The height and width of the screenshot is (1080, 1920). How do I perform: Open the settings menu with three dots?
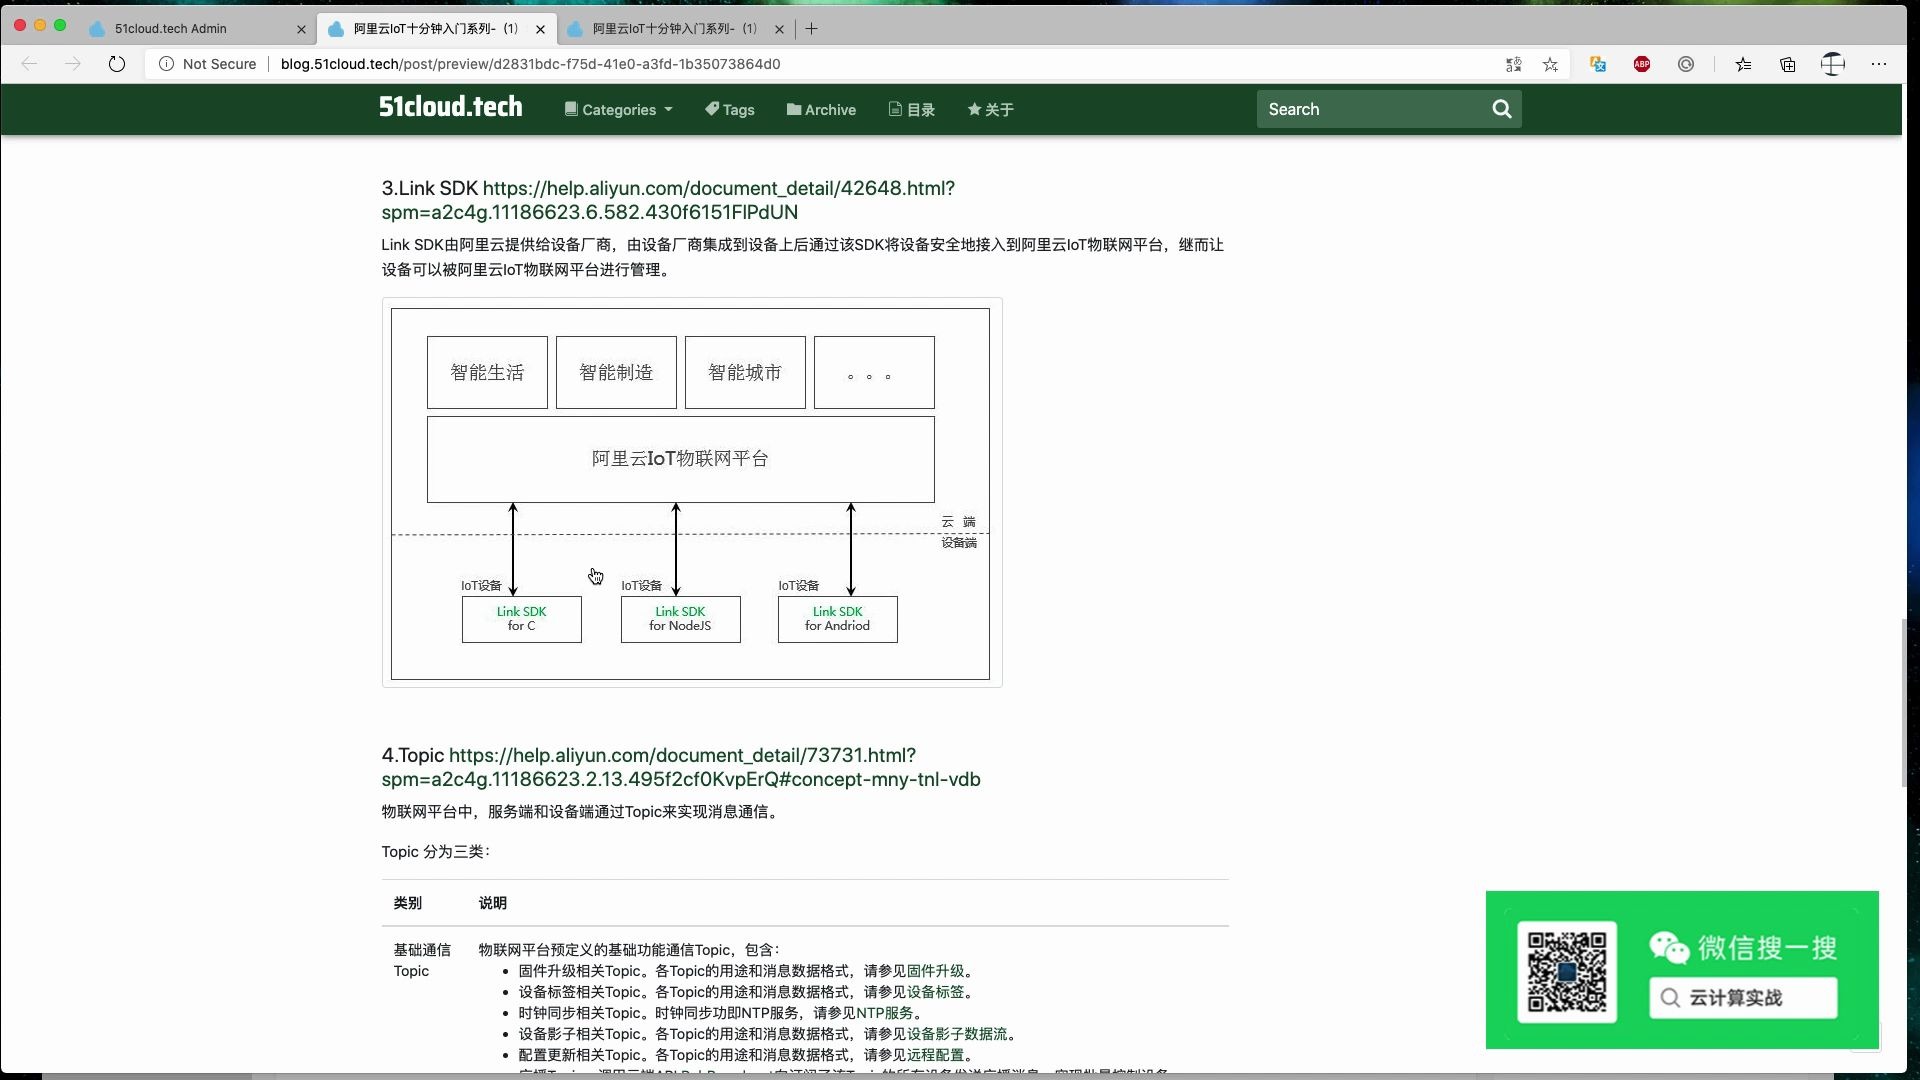(x=1879, y=63)
